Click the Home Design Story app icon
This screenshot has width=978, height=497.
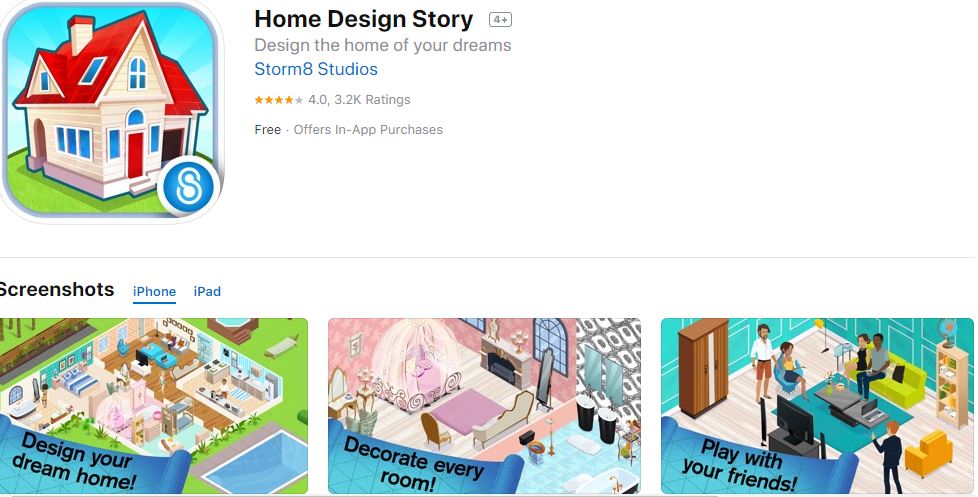point(112,111)
